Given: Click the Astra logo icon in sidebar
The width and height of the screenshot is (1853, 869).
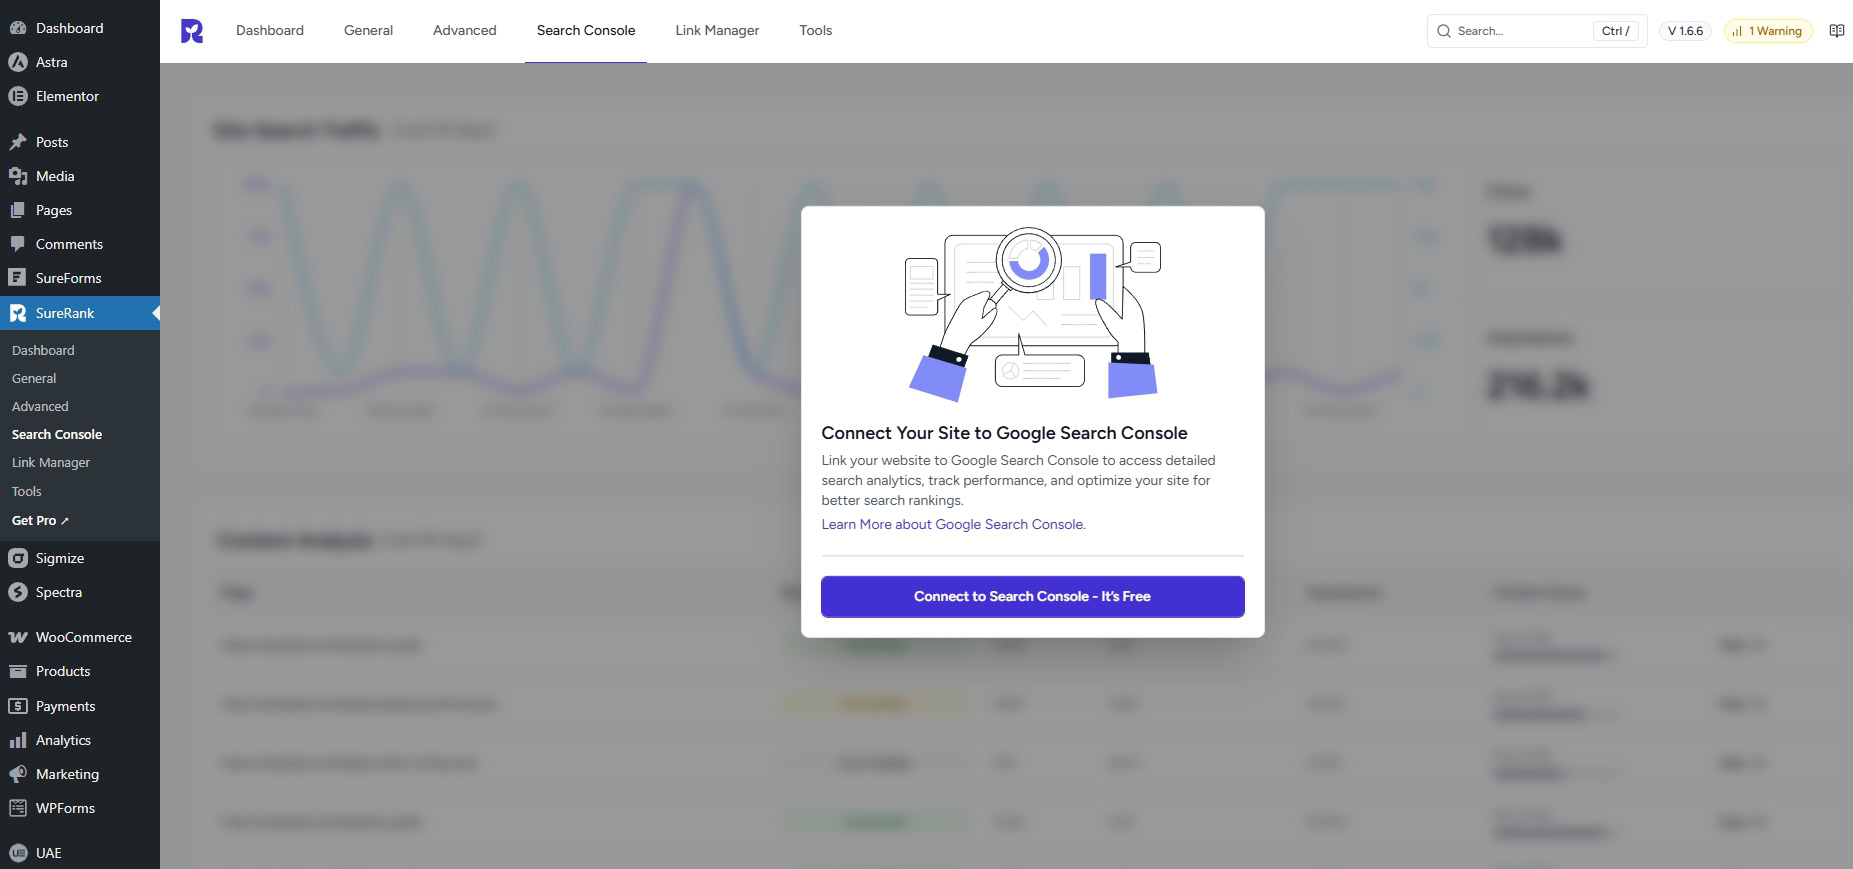Looking at the screenshot, I should tap(18, 62).
